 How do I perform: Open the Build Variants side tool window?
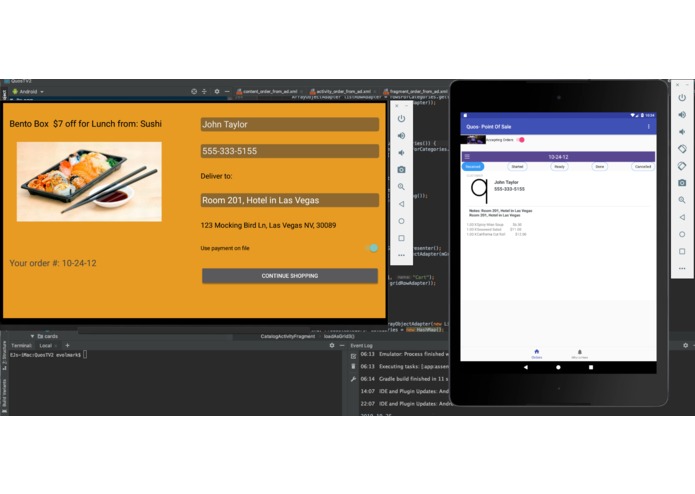pyautogui.click(x=4, y=396)
